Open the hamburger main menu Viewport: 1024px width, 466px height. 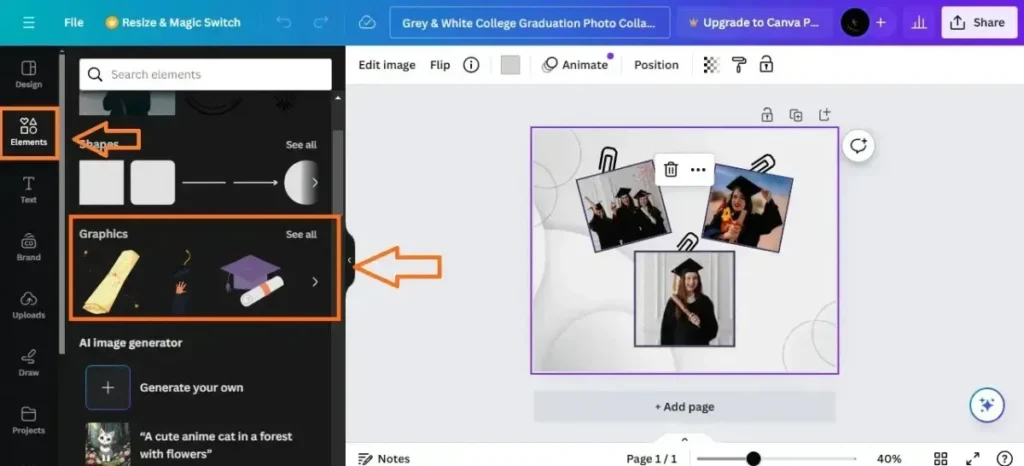pyautogui.click(x=29, y=23)
